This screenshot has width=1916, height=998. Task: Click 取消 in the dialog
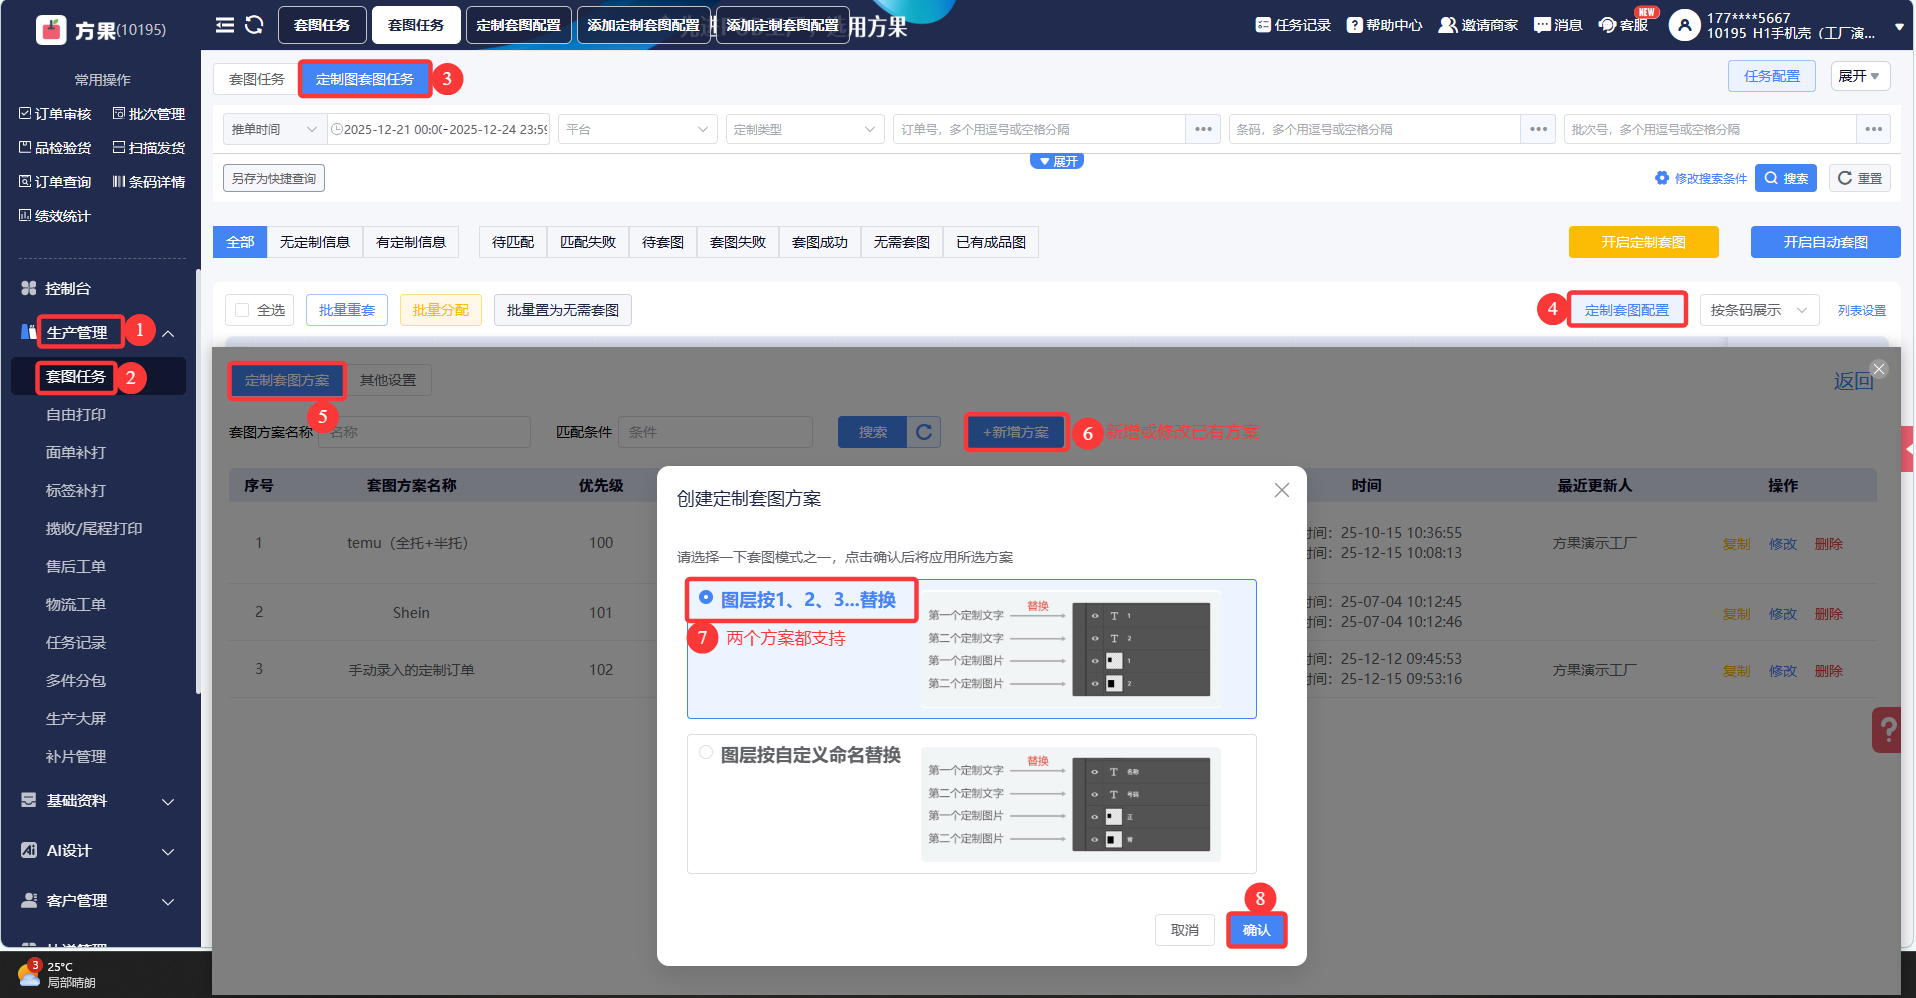click(1185, 930)
